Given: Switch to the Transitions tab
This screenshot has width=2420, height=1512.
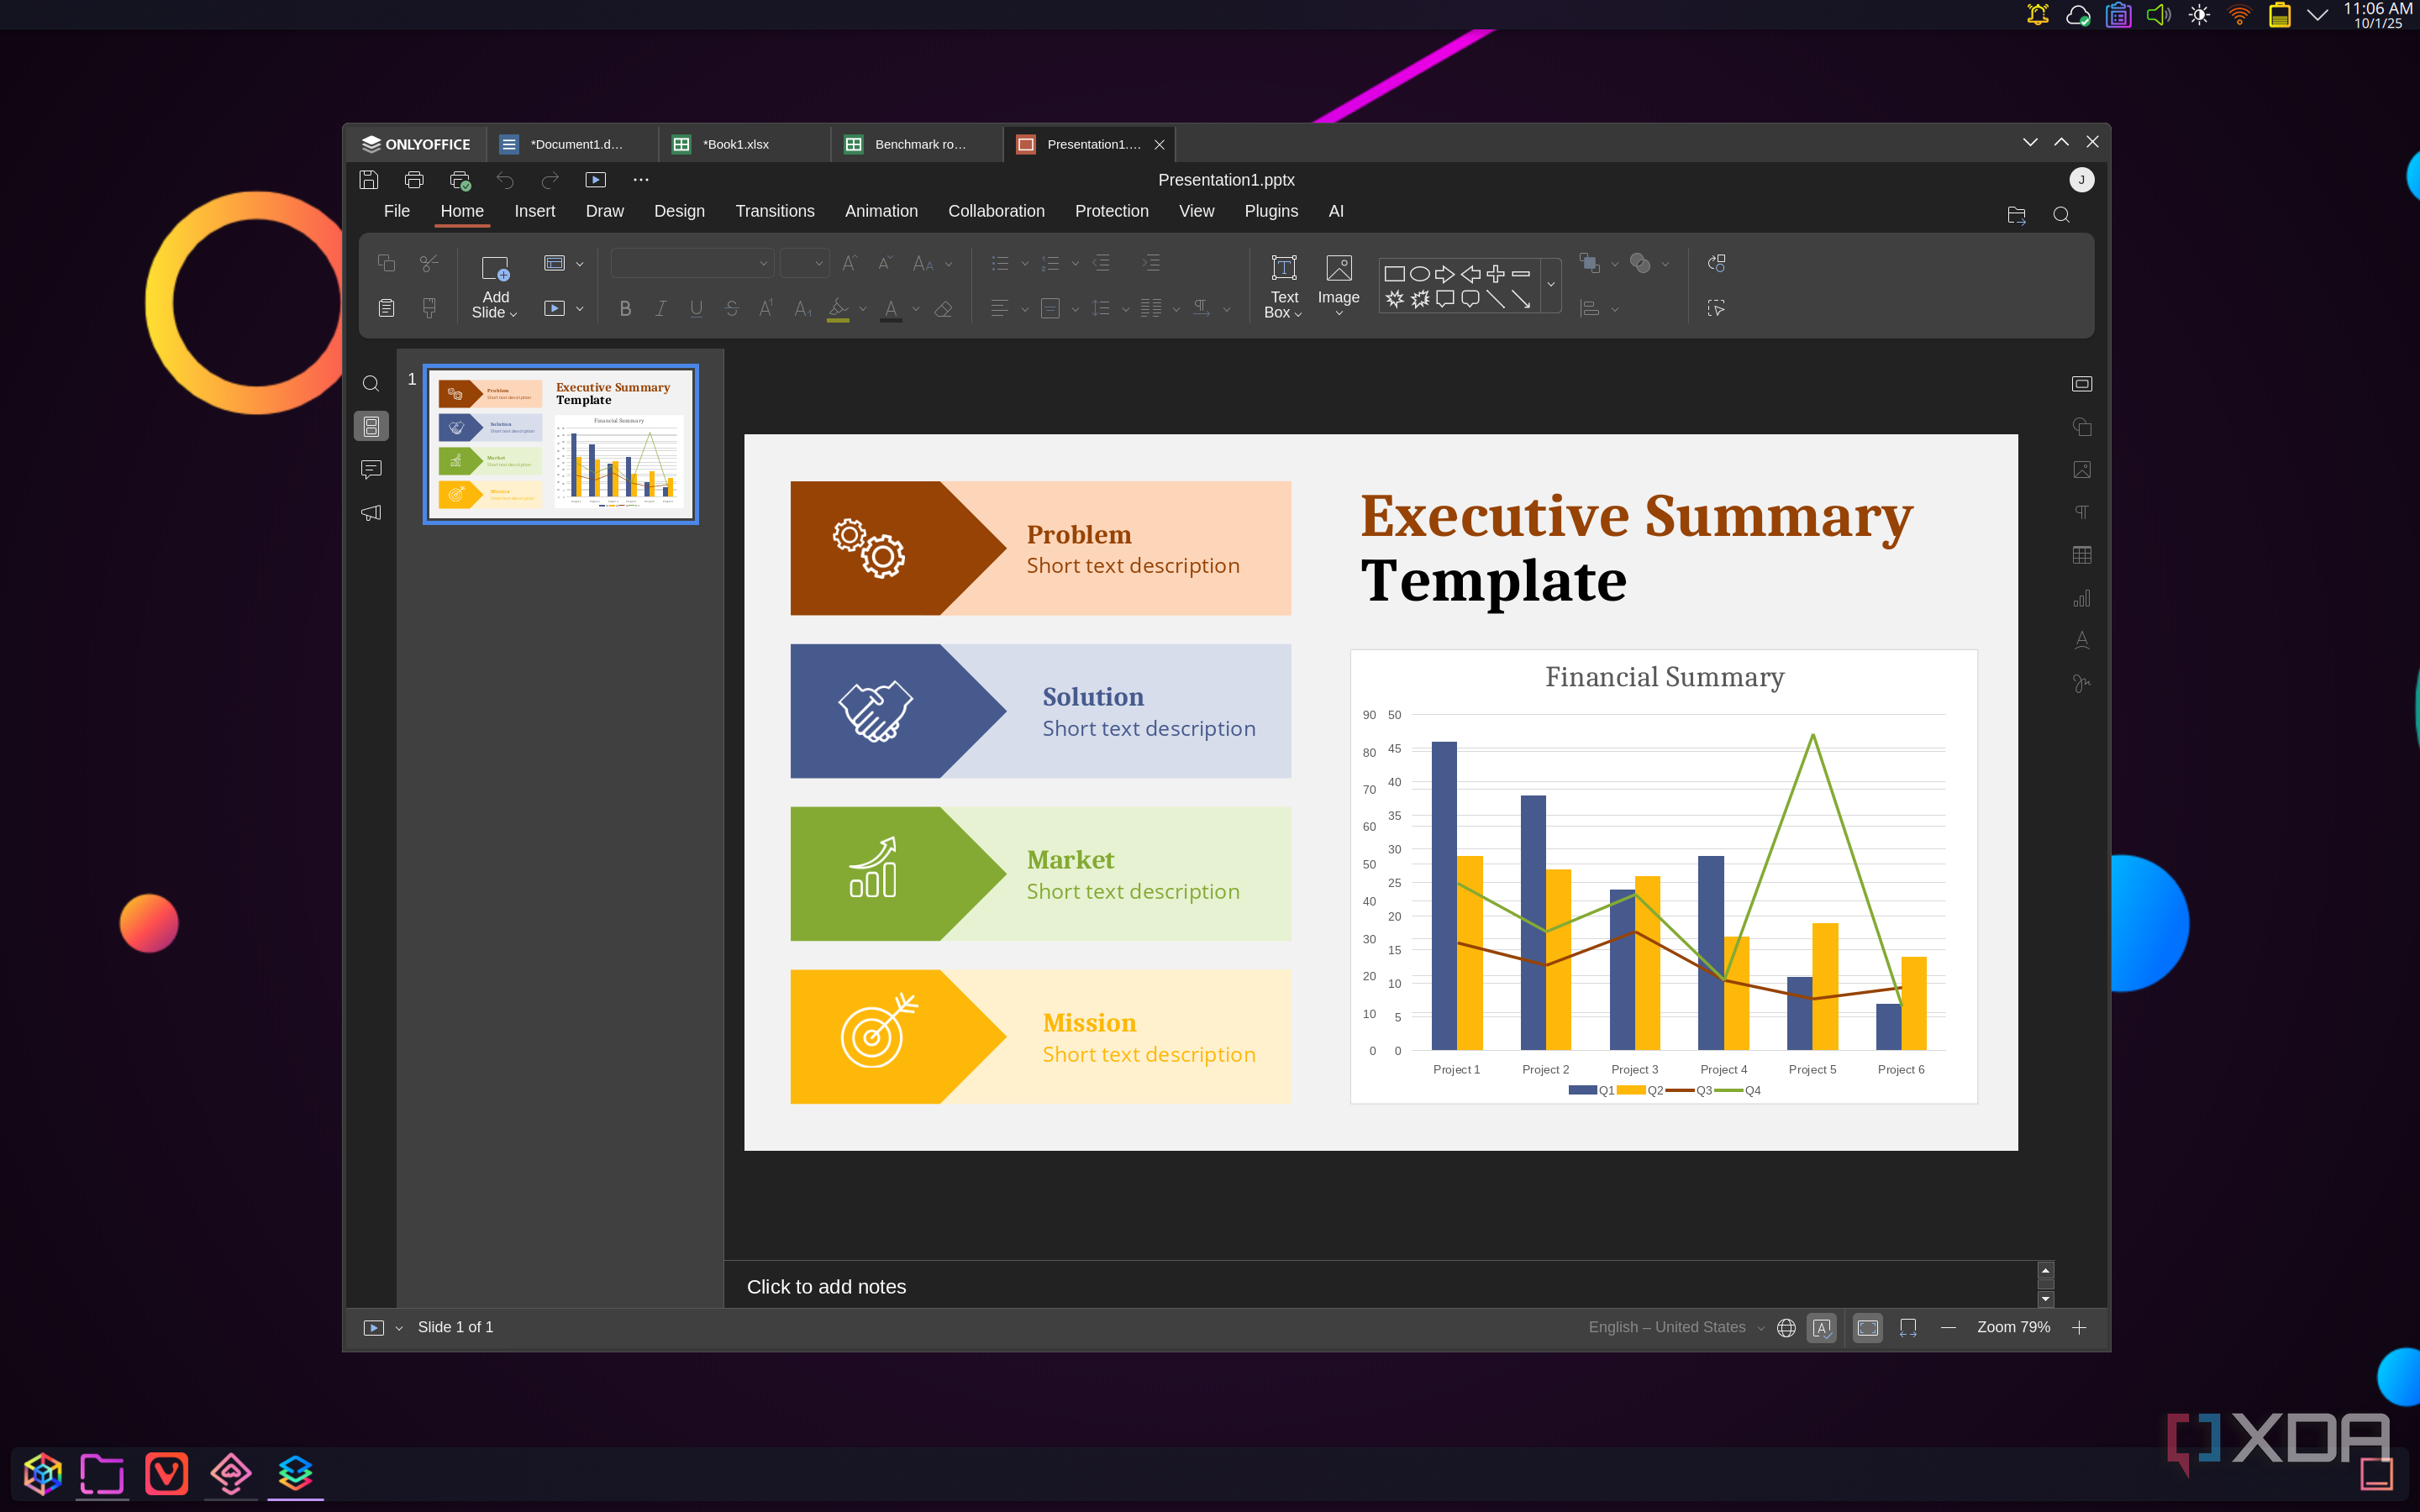Looking at the screenshot, I should click(x=775, y=211).
